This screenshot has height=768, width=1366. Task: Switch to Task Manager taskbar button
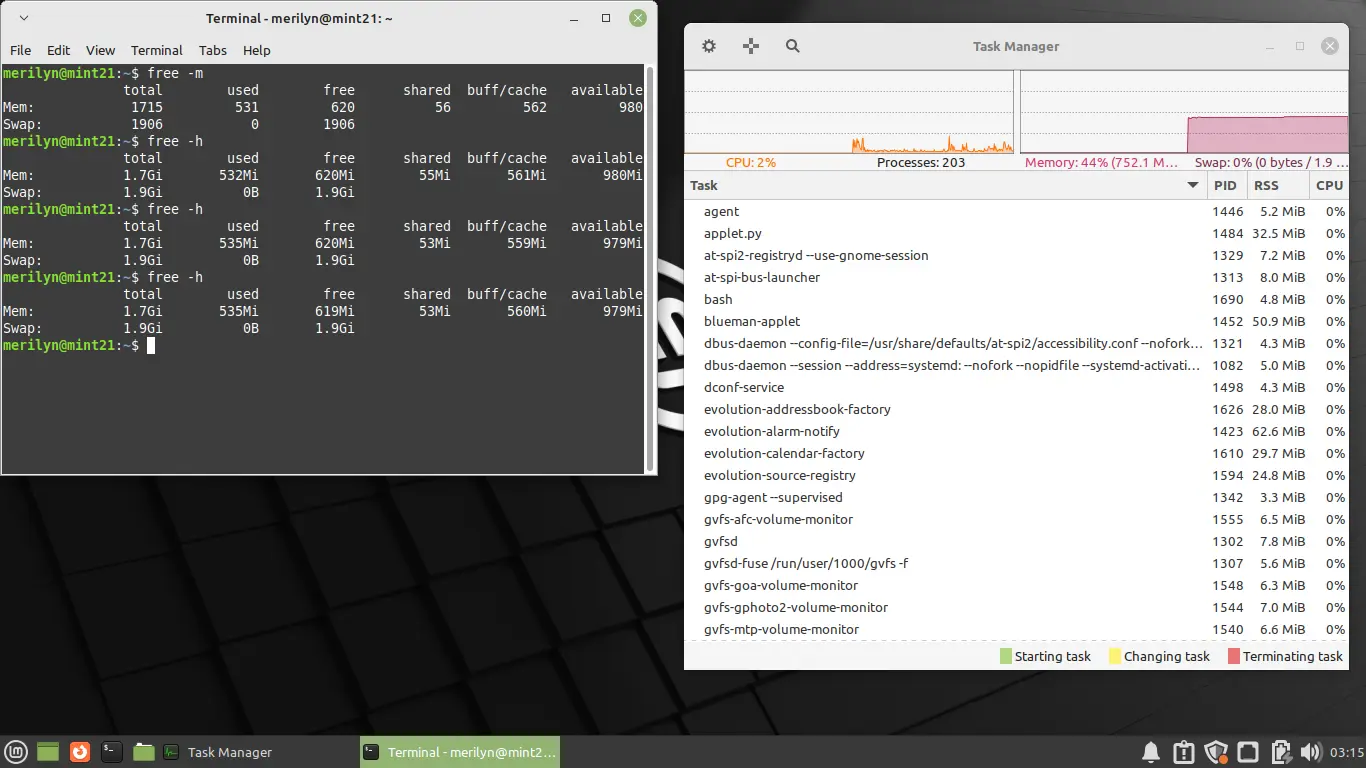tap(218, 752)
